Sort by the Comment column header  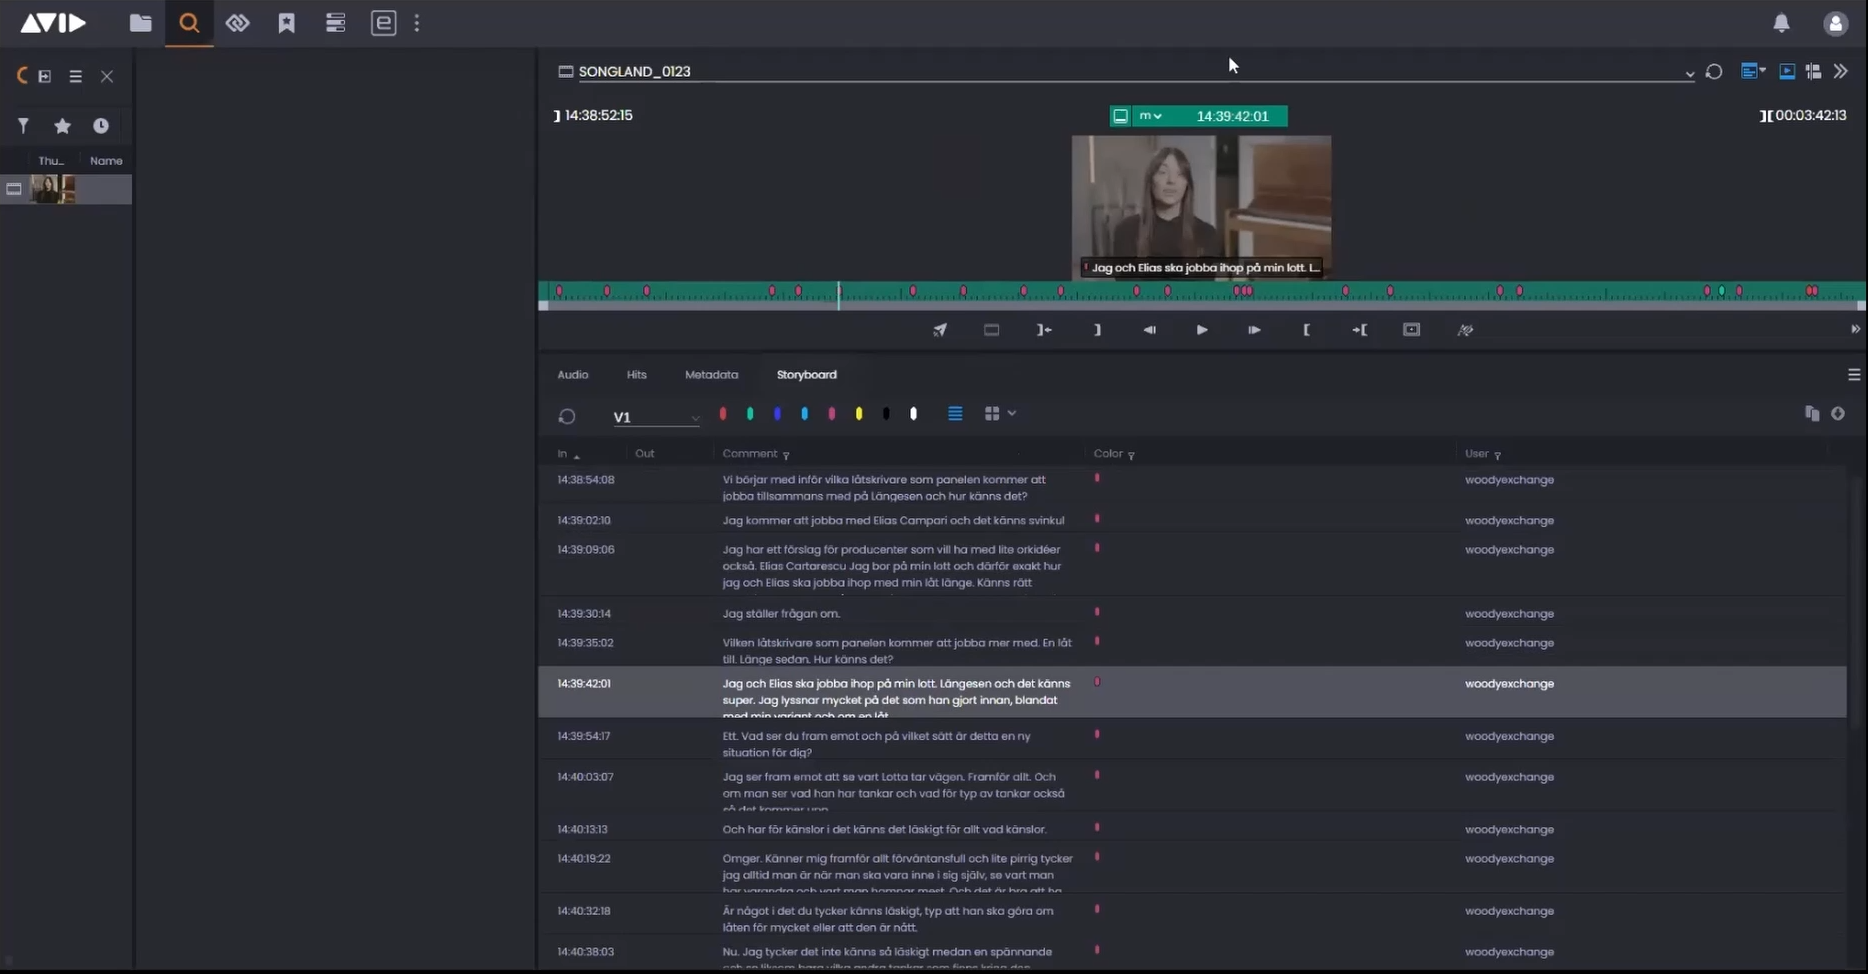[x=749, y=454]
